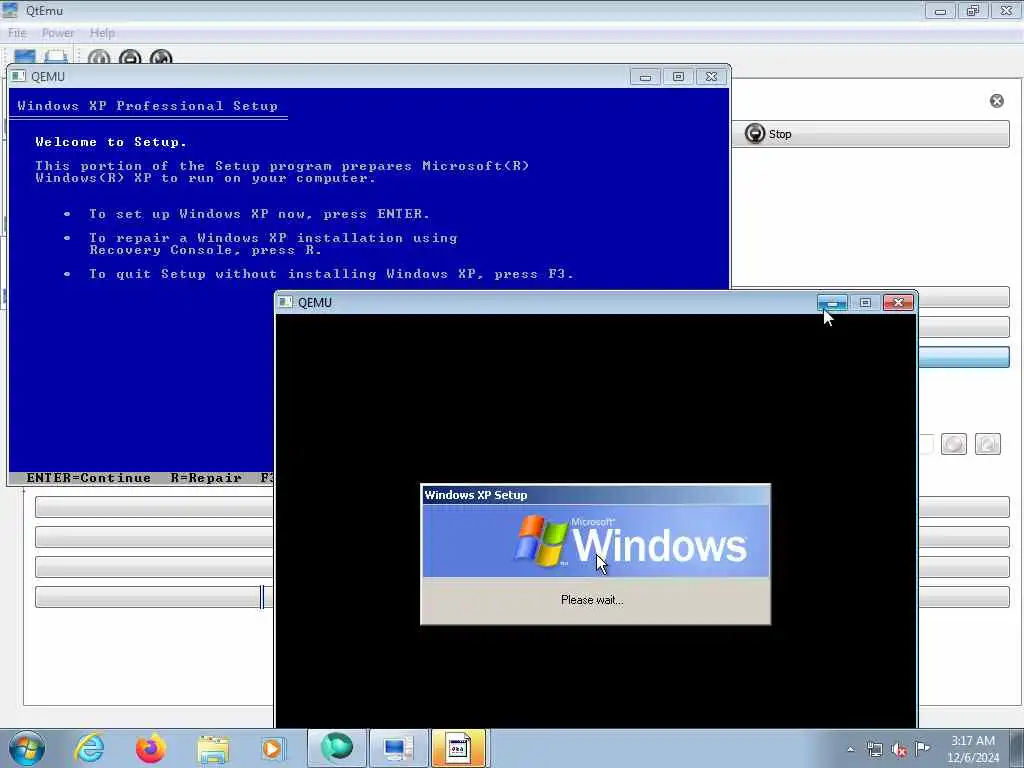Open Windows Explorer from the taskbar
This screenshot has height=768, width=1024.
[x=213, y=748]
